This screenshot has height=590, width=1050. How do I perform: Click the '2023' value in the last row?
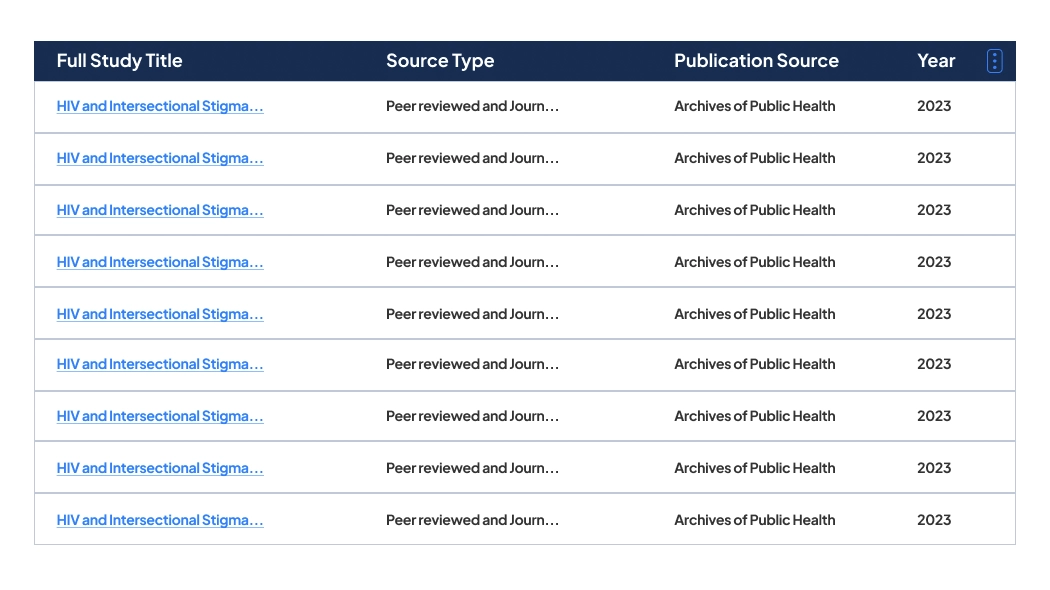(933, 519)
